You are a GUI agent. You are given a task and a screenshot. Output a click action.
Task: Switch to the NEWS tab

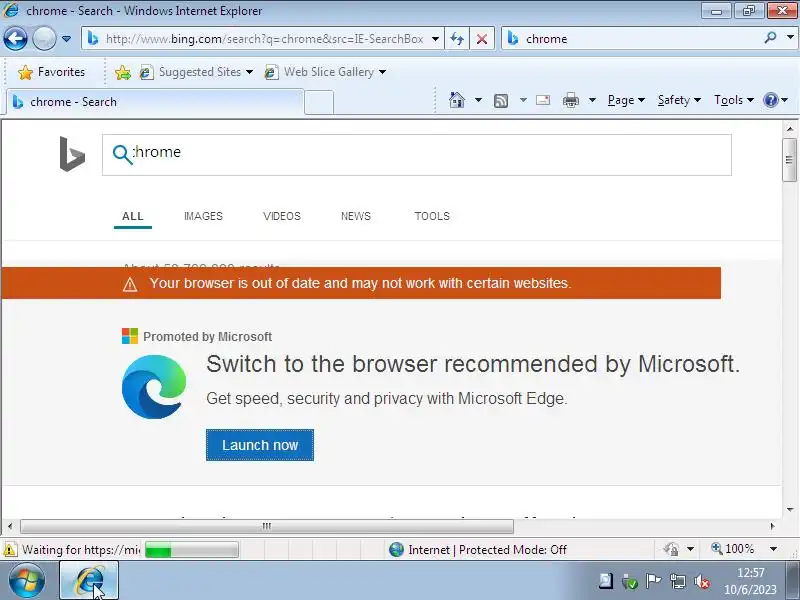(356, 216)
